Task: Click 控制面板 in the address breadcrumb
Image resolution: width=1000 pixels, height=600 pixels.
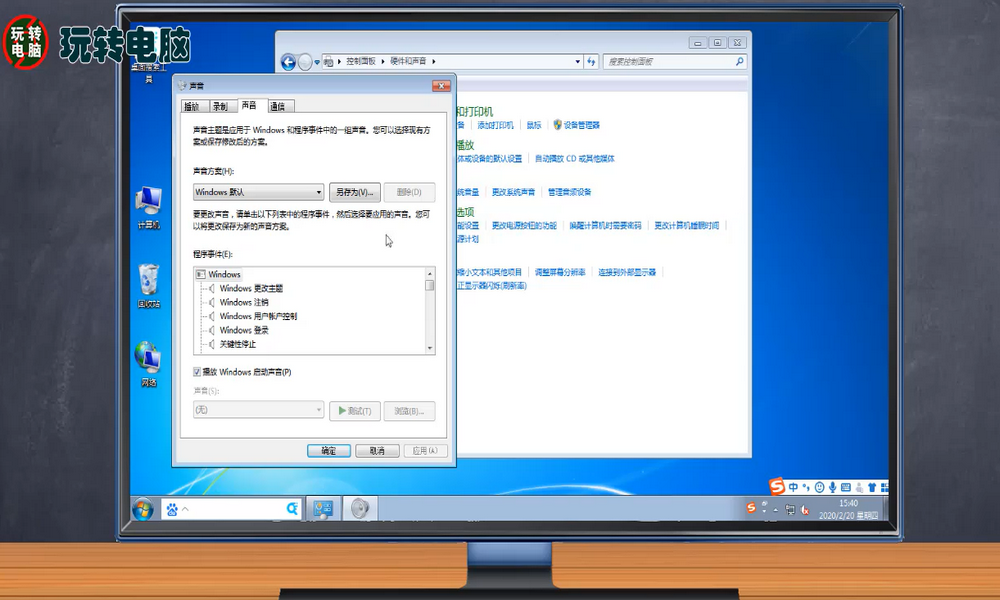Action: 360,61
